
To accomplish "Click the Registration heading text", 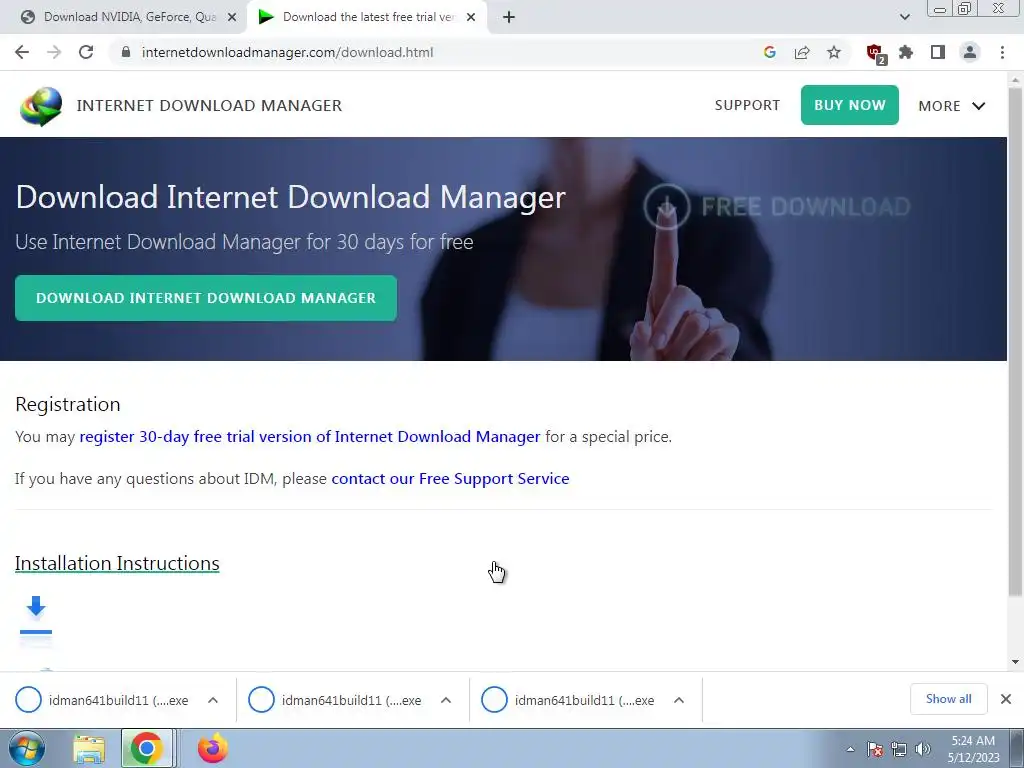I will click(x=68, y=404).
